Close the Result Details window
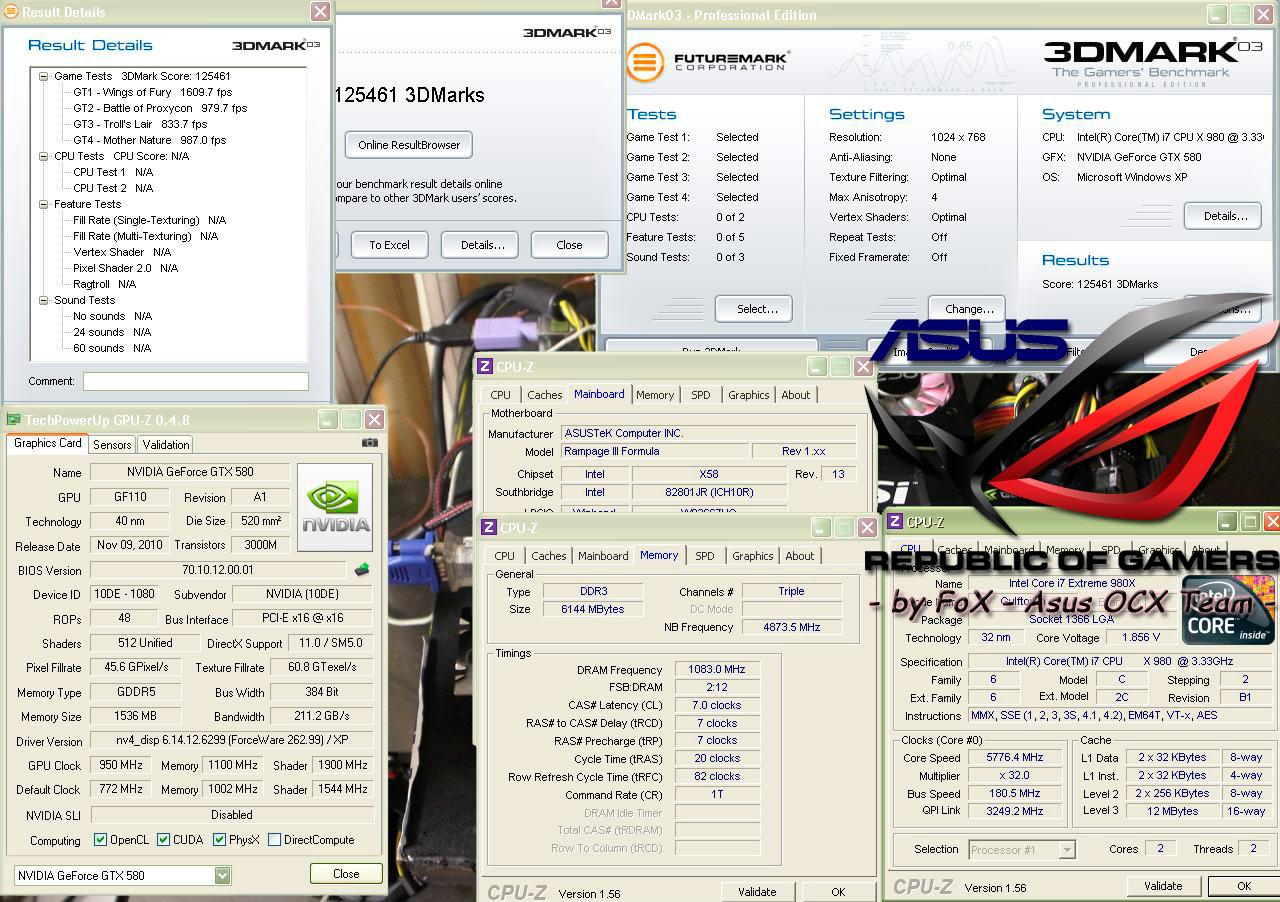Image resolution: width=1280 pixels, height=902 pixels. (x=320, y=11)
